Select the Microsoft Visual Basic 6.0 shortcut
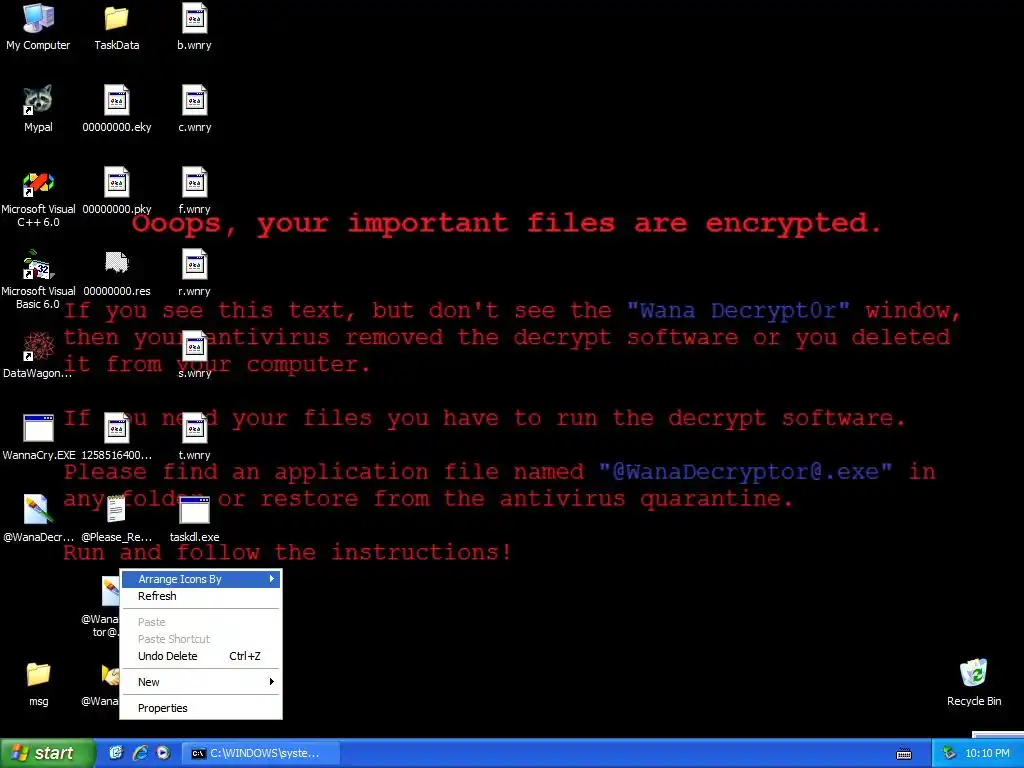This screenshot has width=1024, height=768. (x=38, y=281)
